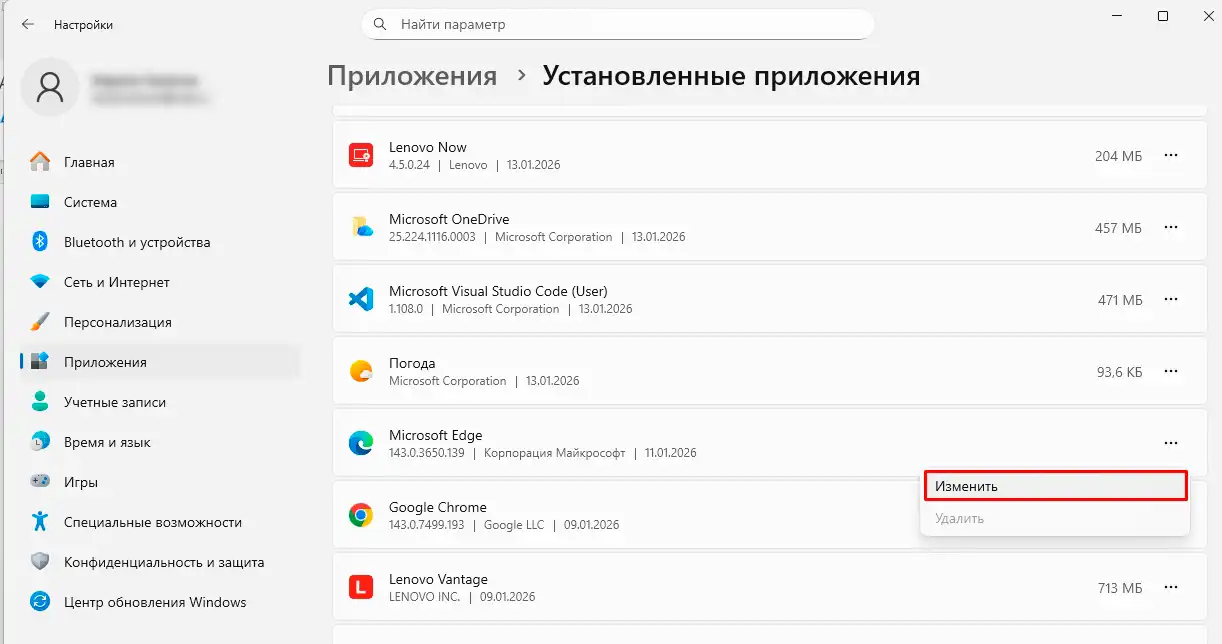Open the ellipsis menu for Microsoft OneDrive
This screenshot has width=1222, height=644.
click(1170, 227)
